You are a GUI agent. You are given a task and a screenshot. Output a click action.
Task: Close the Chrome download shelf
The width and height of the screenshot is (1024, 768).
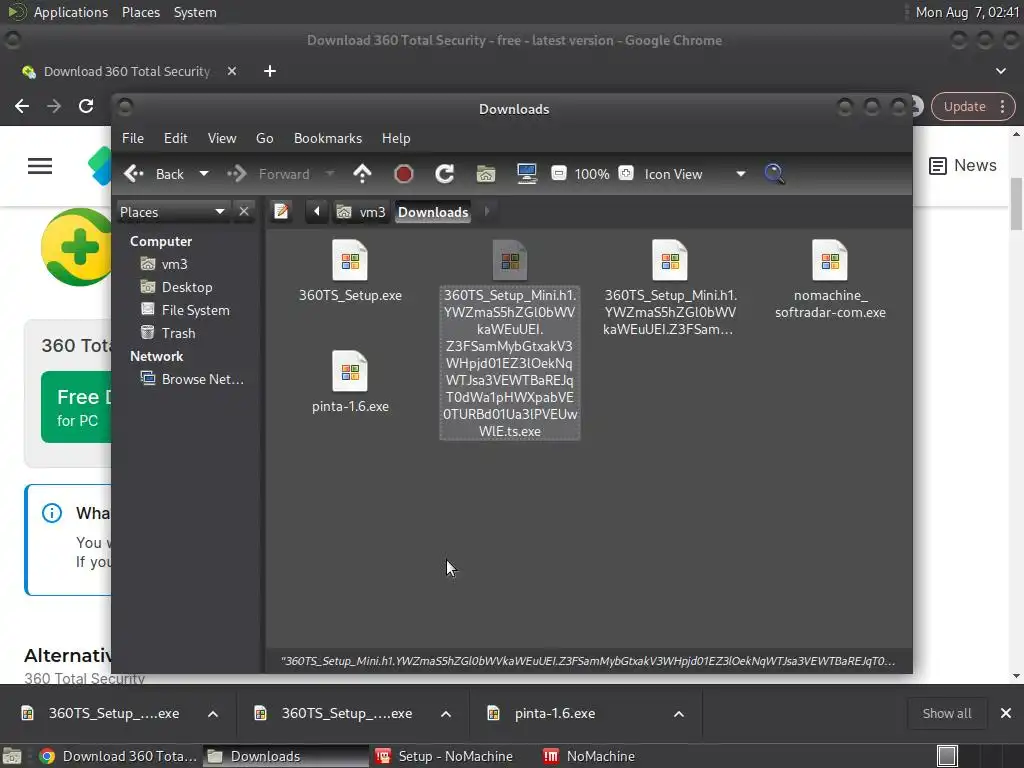point(1006,713)
